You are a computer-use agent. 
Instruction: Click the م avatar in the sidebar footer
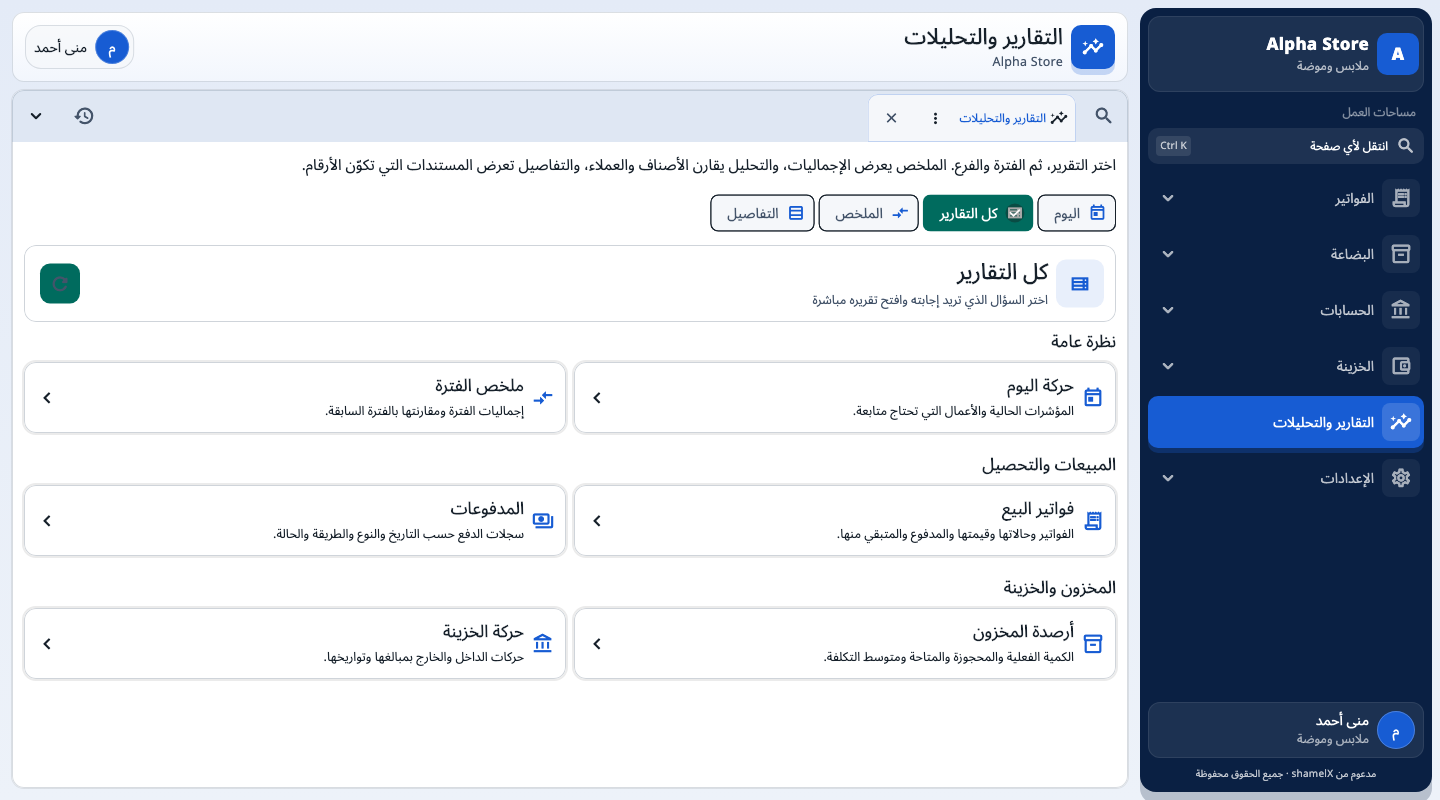pos(1396,730)
